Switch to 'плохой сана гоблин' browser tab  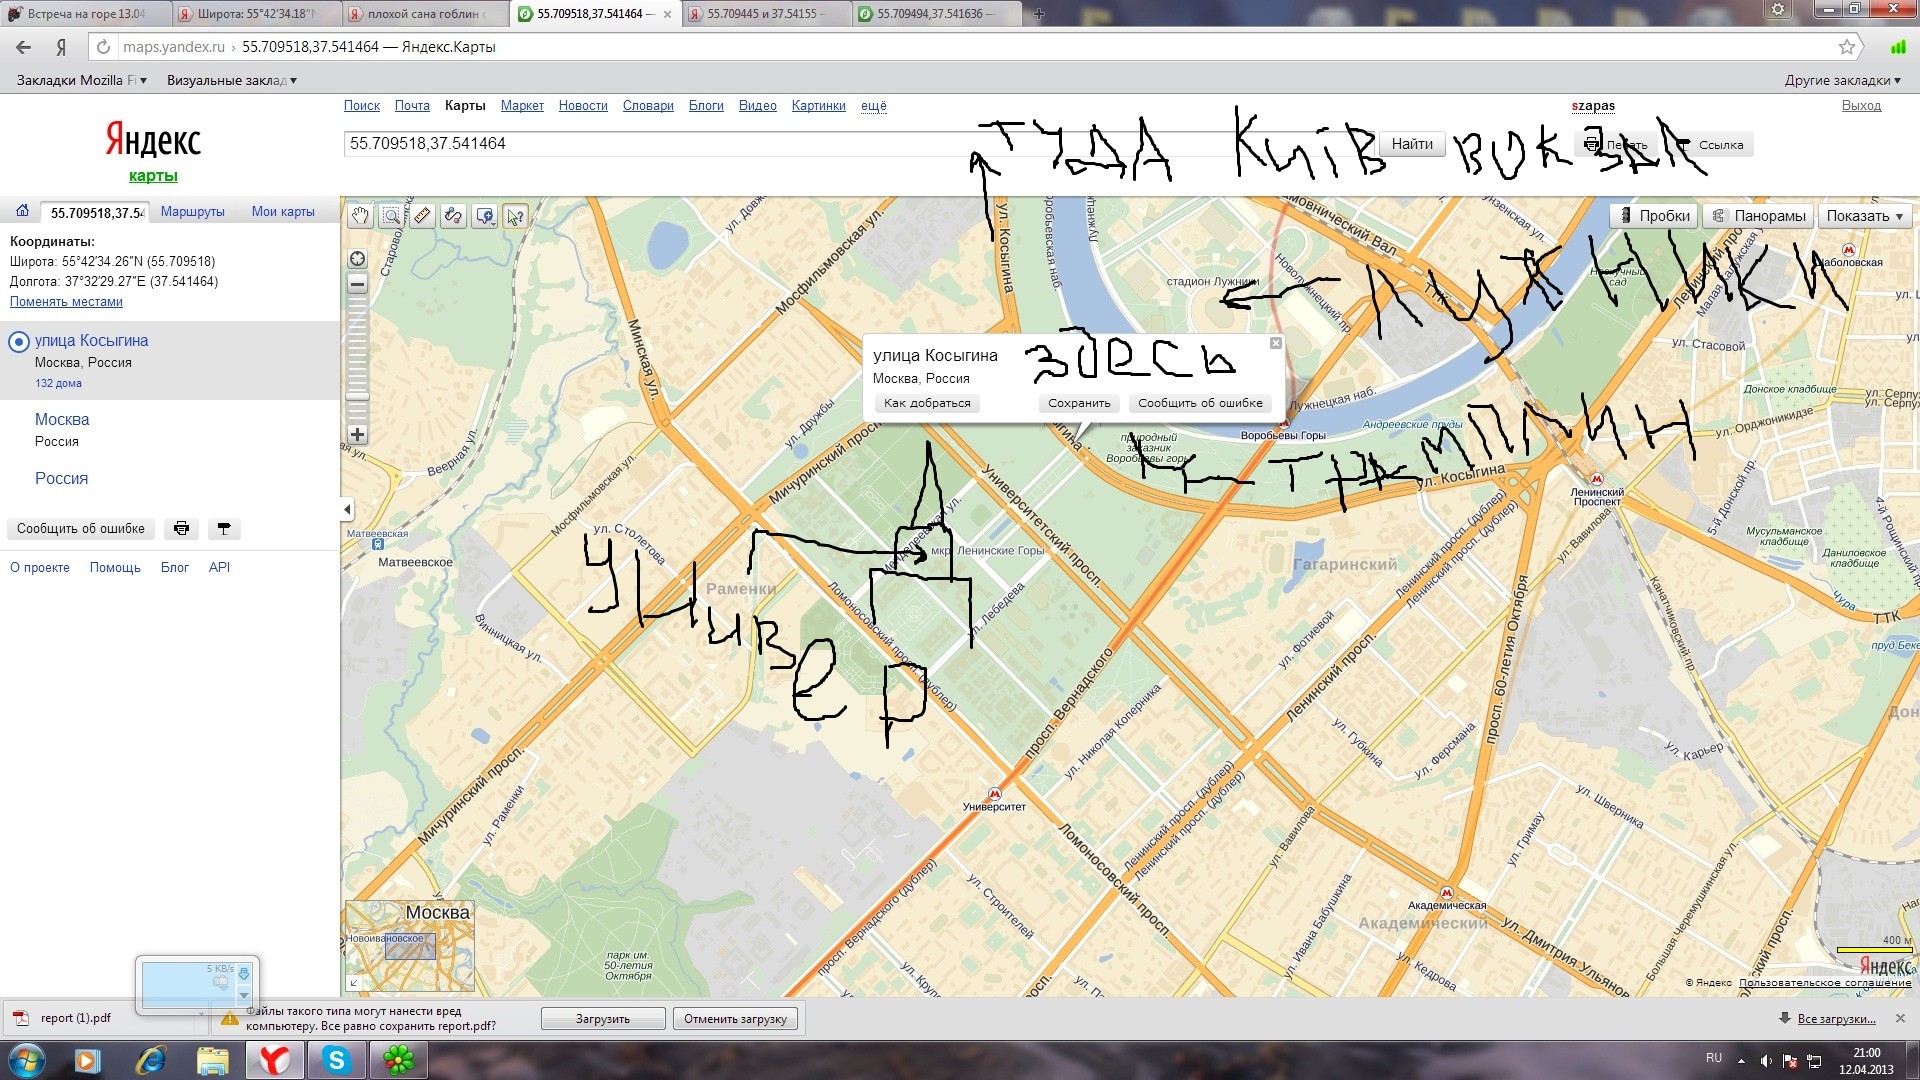pyautogui.click(x=425, y=14)
